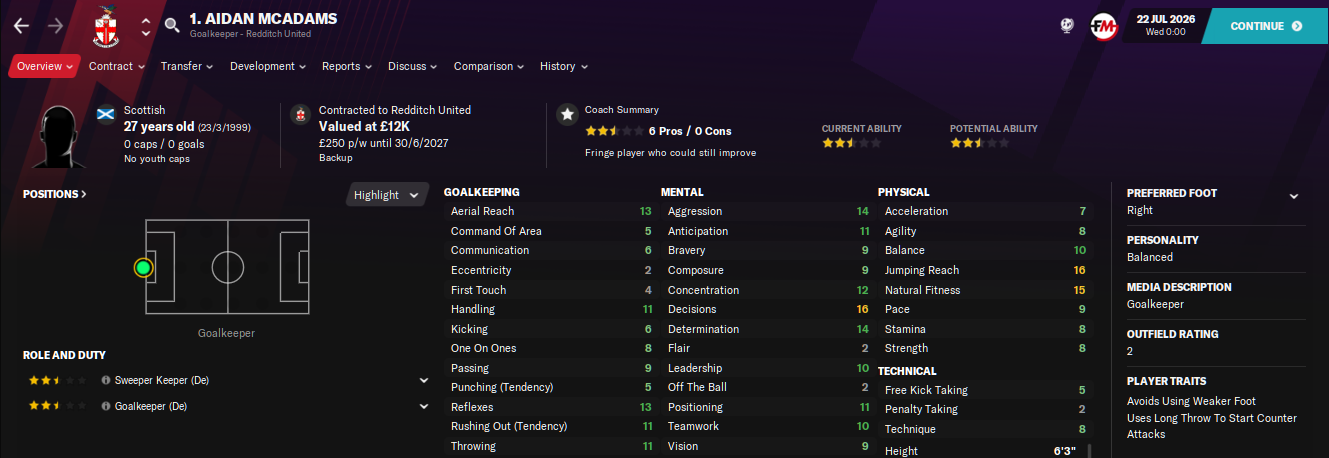
Task: Click the forward navigation arrow
Action: point(55,26)
